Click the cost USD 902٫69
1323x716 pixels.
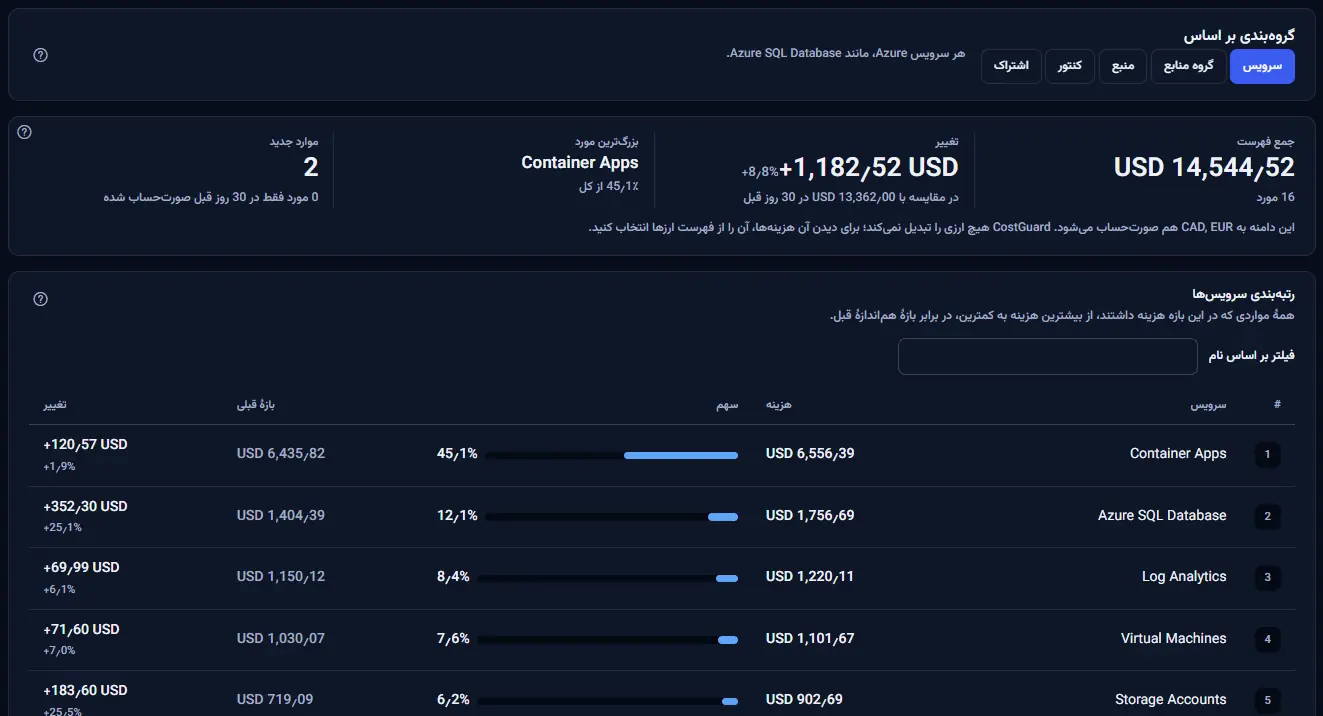[x=804, y=700]
